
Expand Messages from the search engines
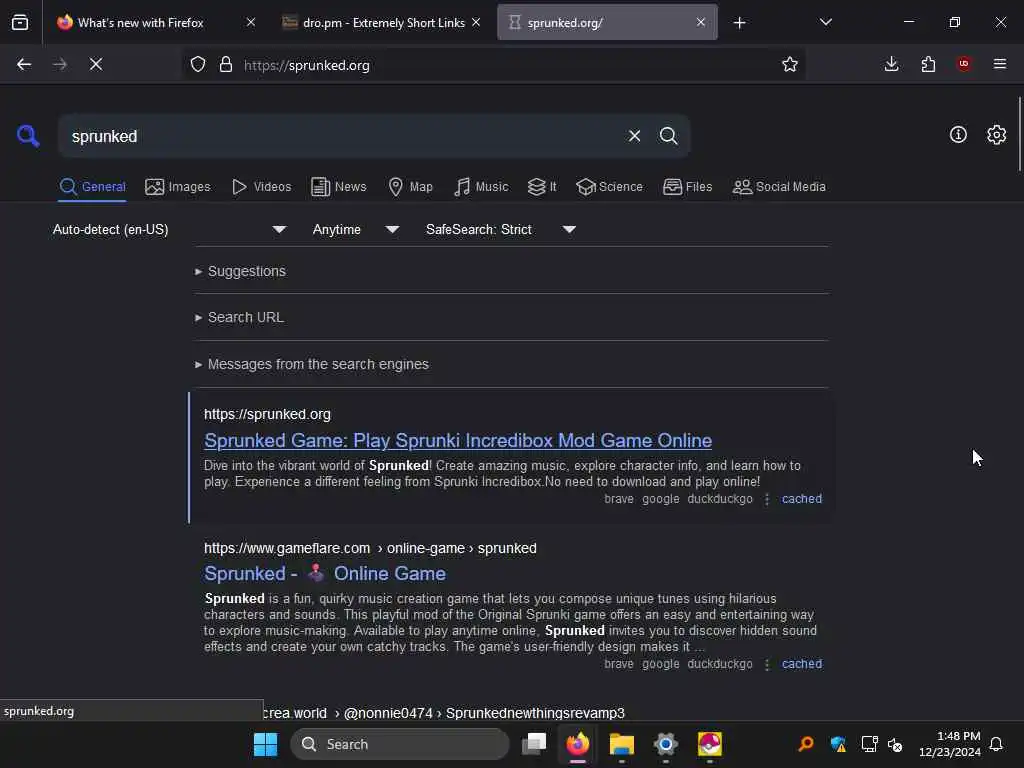[312, 364]
